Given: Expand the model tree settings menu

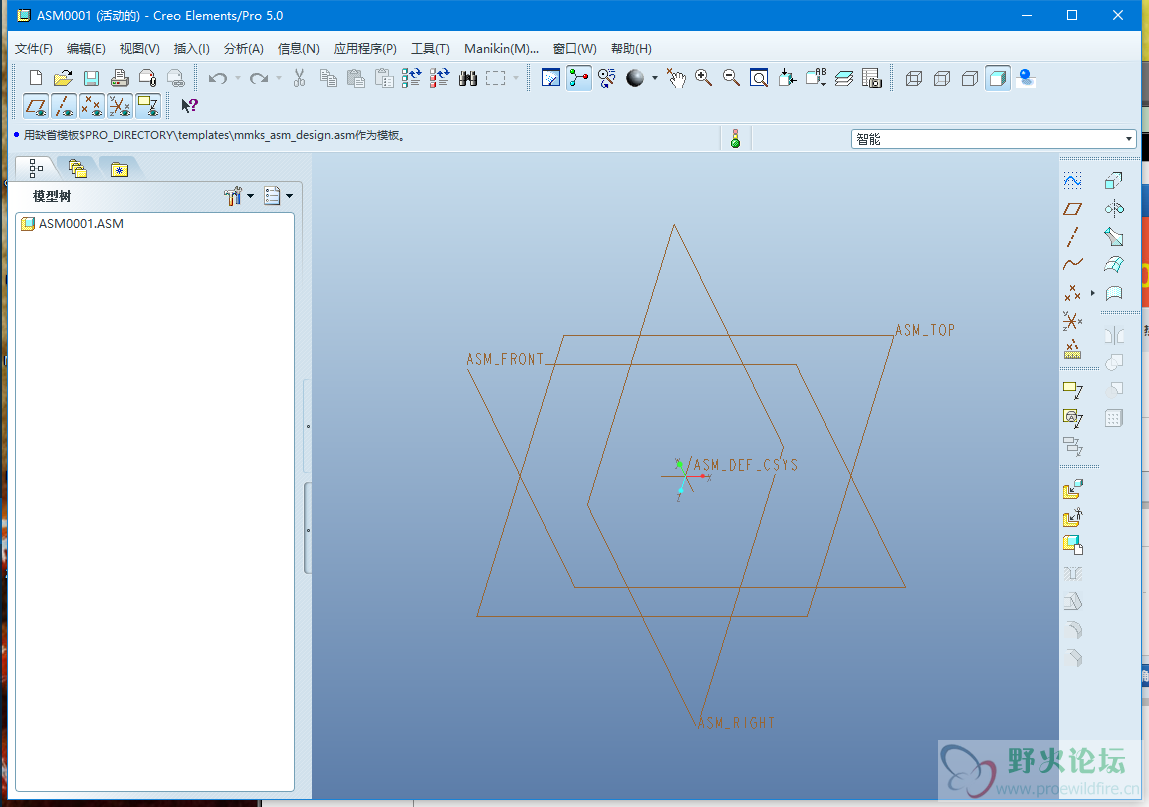Looking at the screenshot, I should click(x=238, y=196).
